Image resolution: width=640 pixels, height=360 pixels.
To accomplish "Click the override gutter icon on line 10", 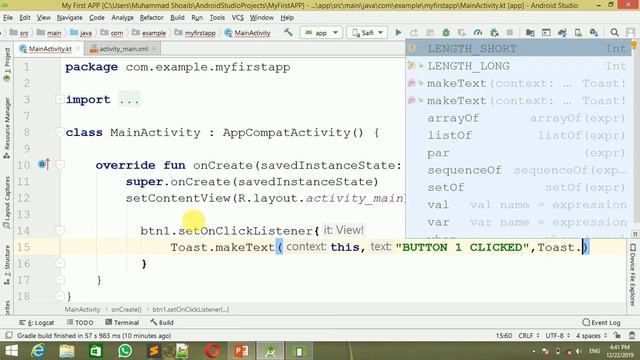I will click(43, 164).
